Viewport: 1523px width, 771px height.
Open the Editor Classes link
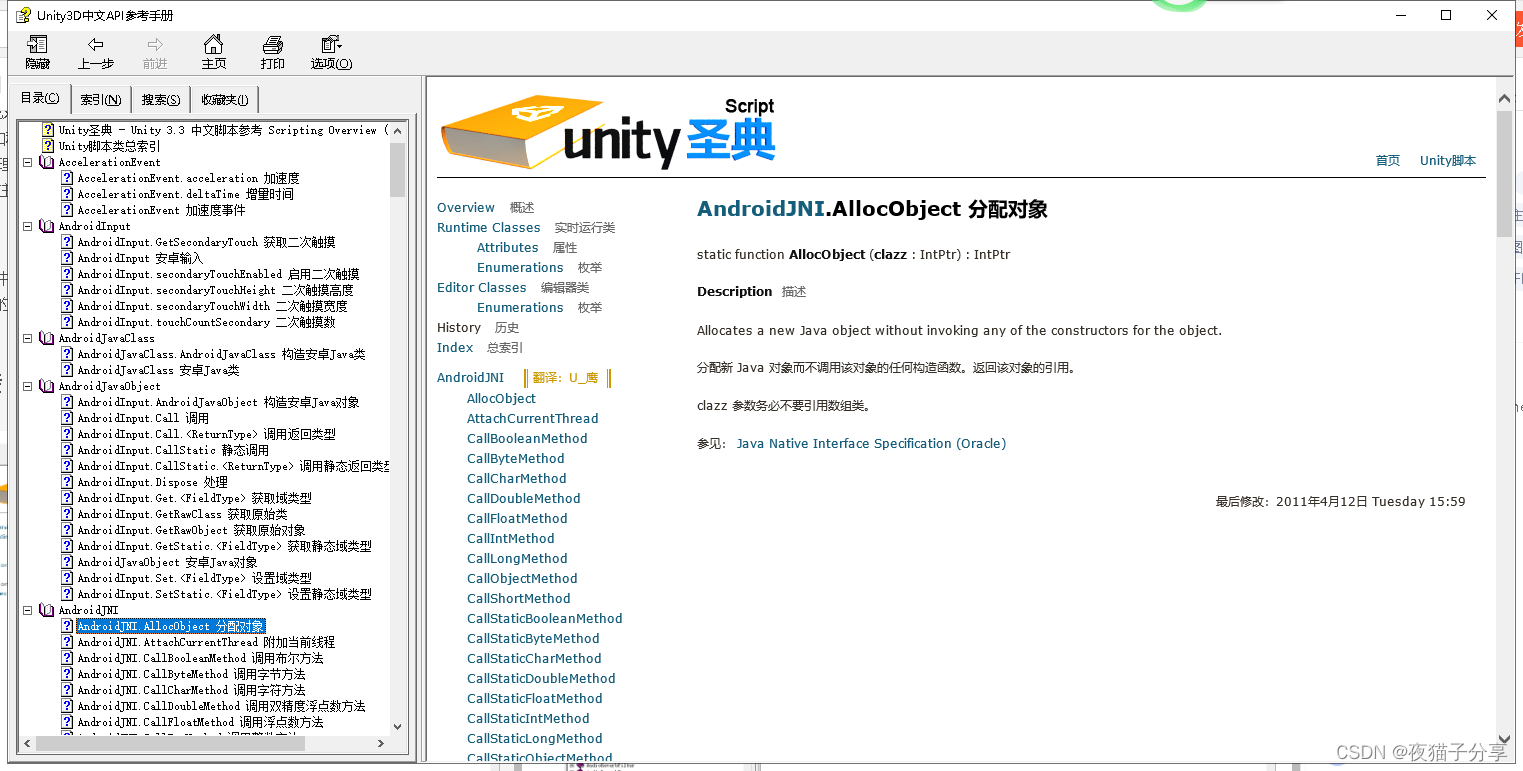(x=481, y=287)
